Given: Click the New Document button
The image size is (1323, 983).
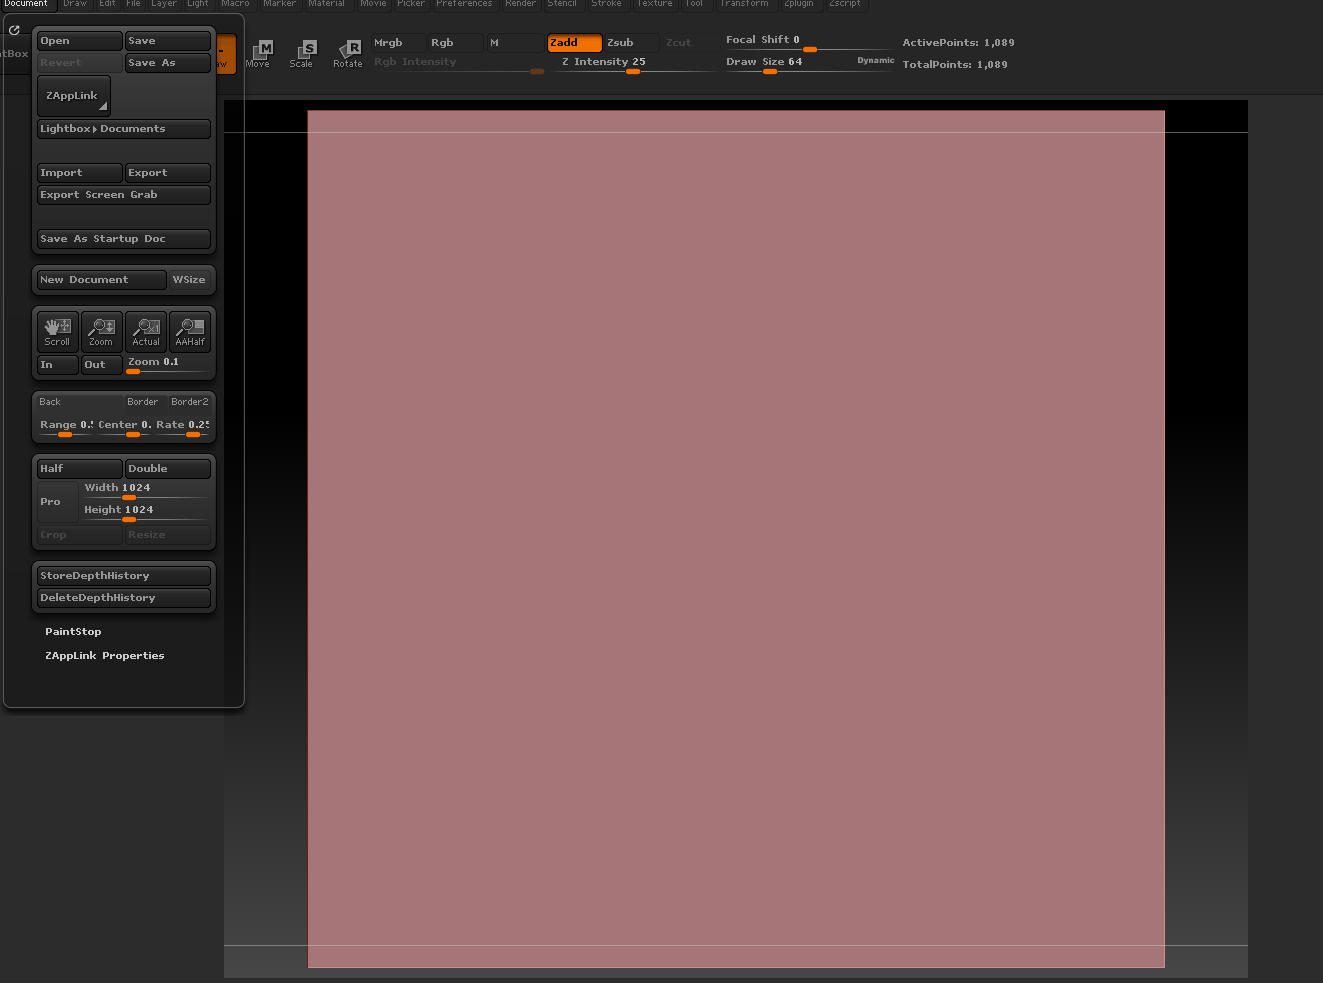Looking at the screenshot, I should tap(101, 280).
